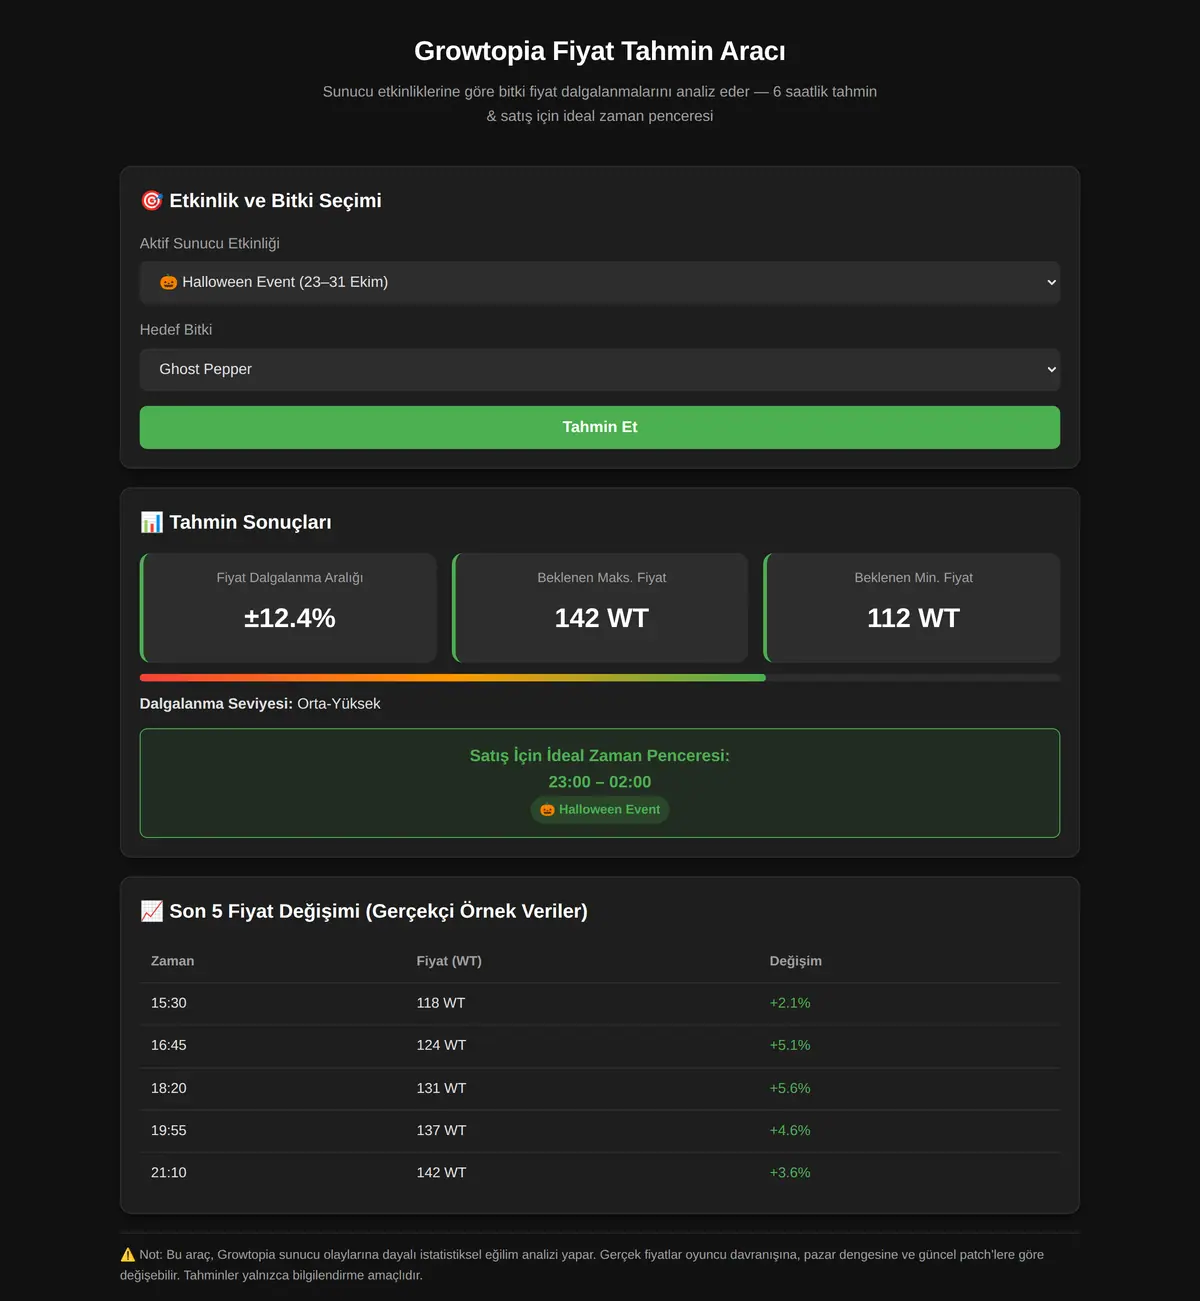Screen dimensions: 1200x1301
Task: Click the 131 WT price cell
Action: pyautogui.click(x=441, y=1088)
